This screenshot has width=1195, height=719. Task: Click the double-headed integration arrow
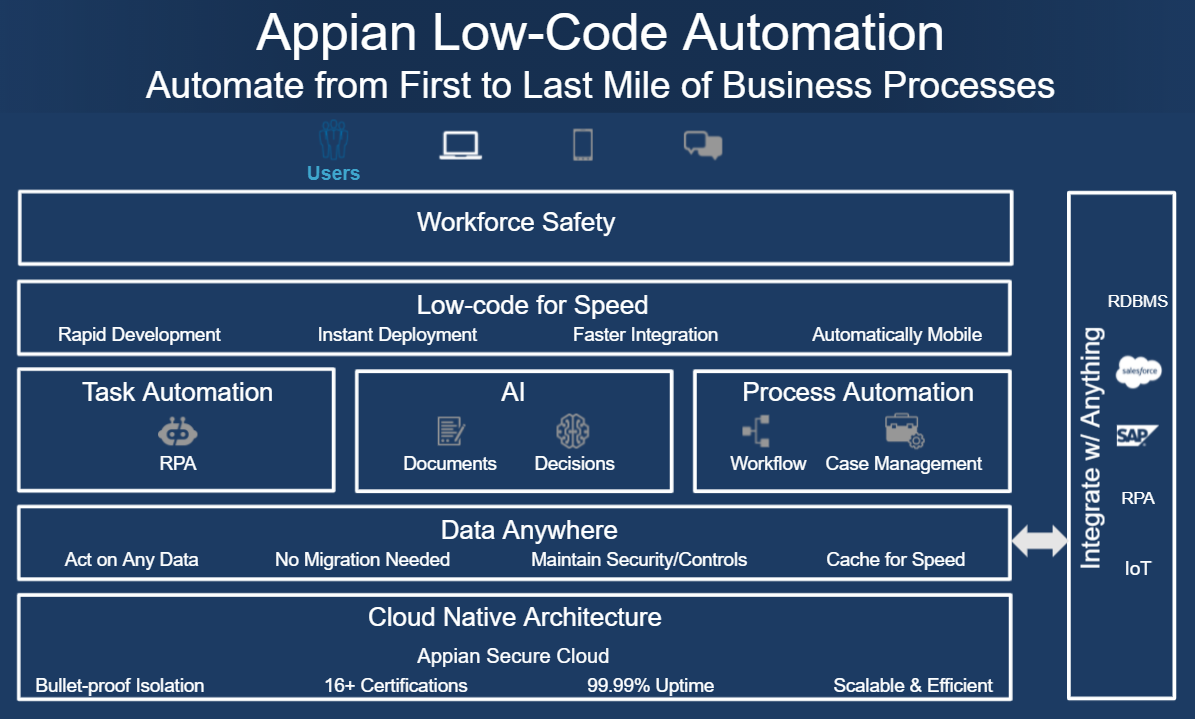1040,541
